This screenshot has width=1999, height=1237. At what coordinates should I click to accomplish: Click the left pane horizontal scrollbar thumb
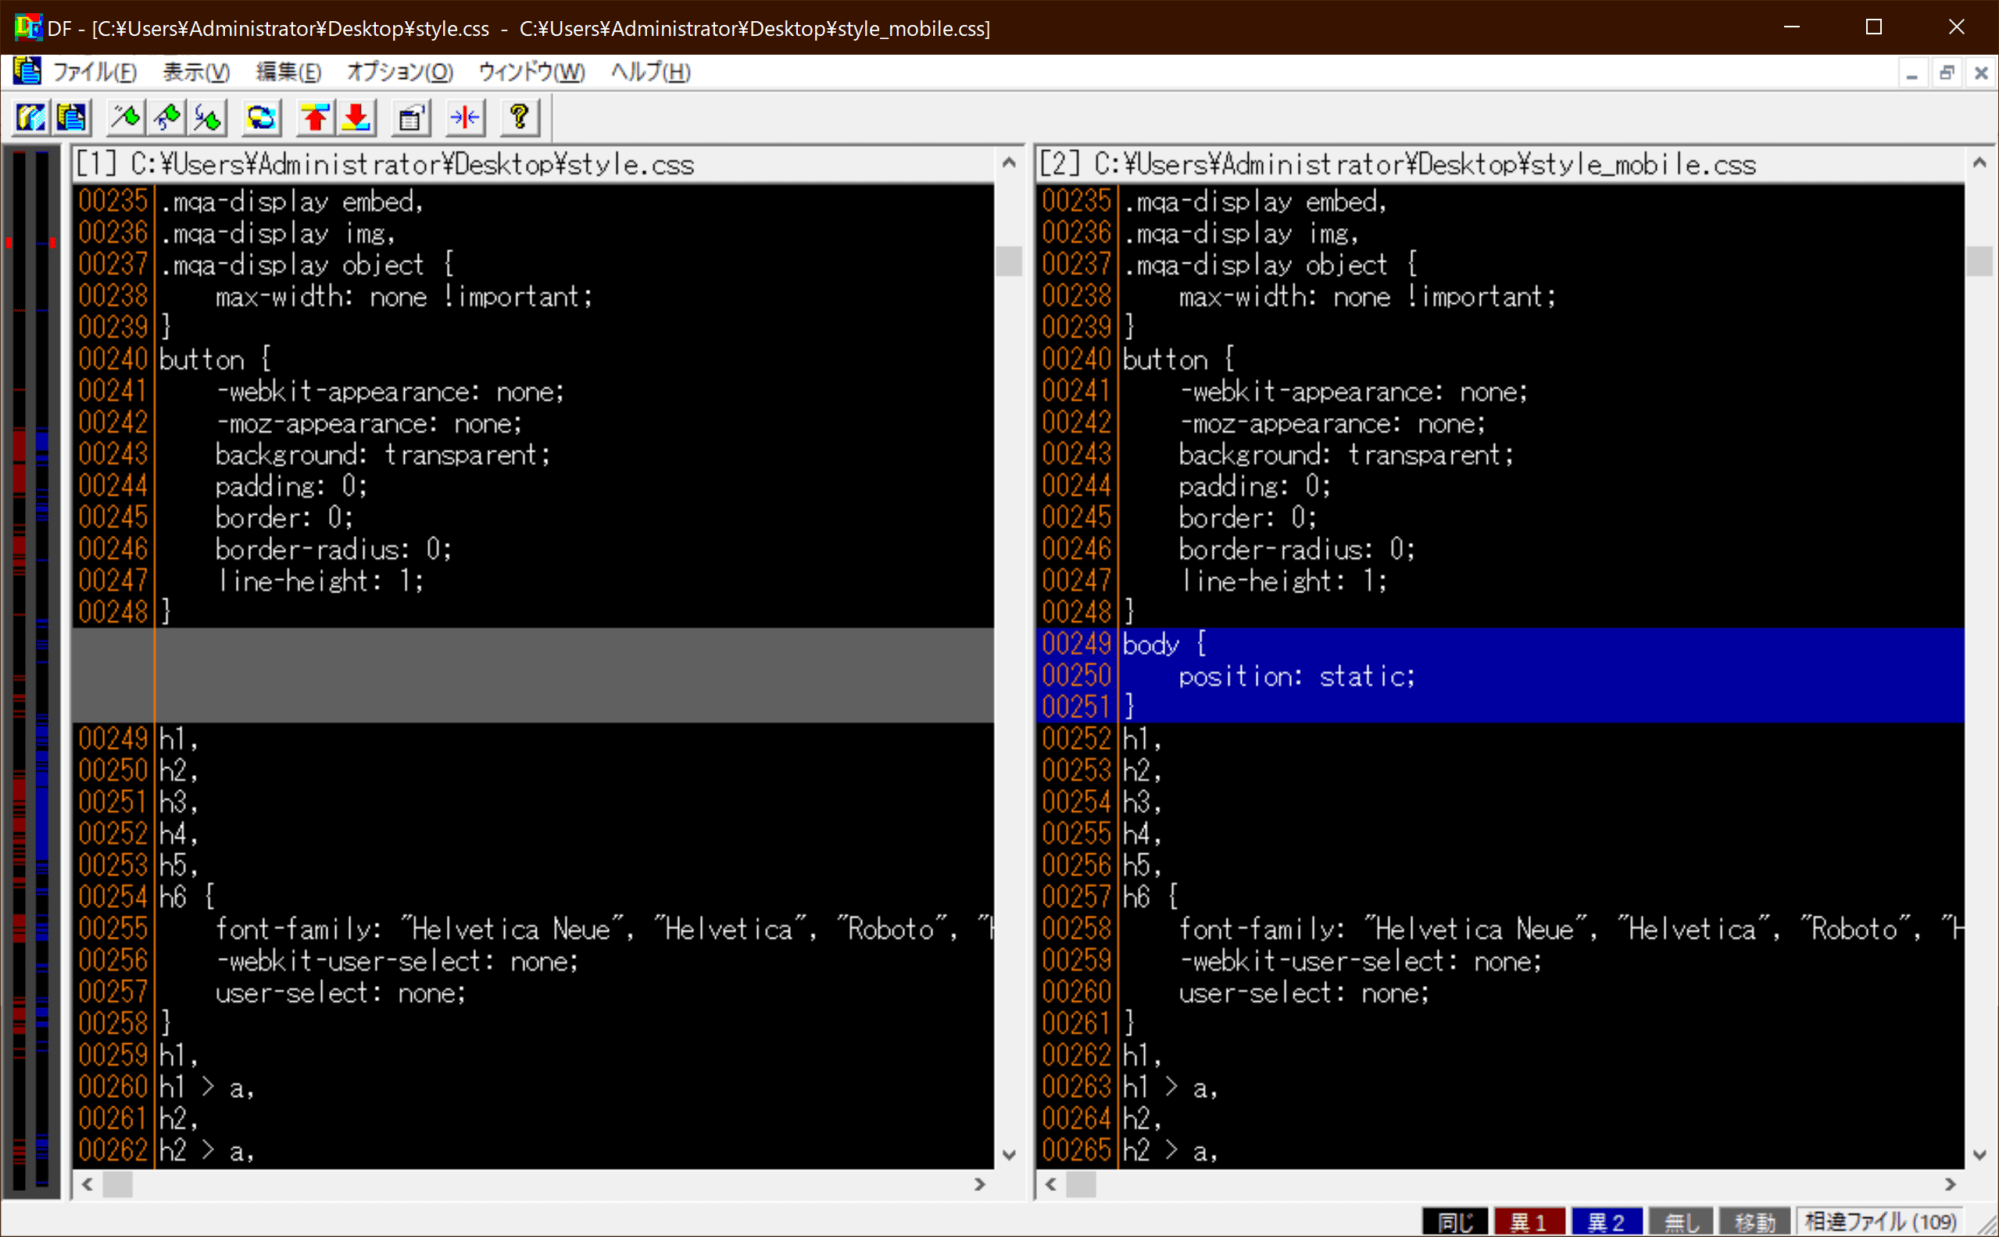tap(118, 1184)
